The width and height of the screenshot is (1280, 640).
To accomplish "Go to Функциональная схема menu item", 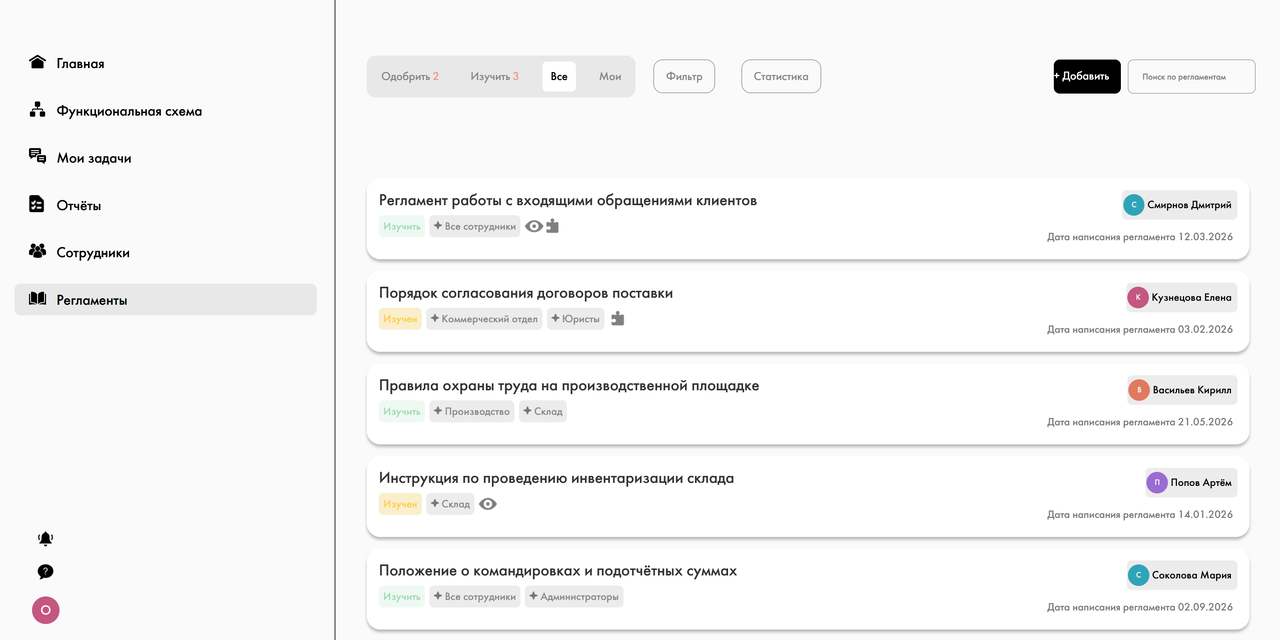I will [x=165, y=110].
